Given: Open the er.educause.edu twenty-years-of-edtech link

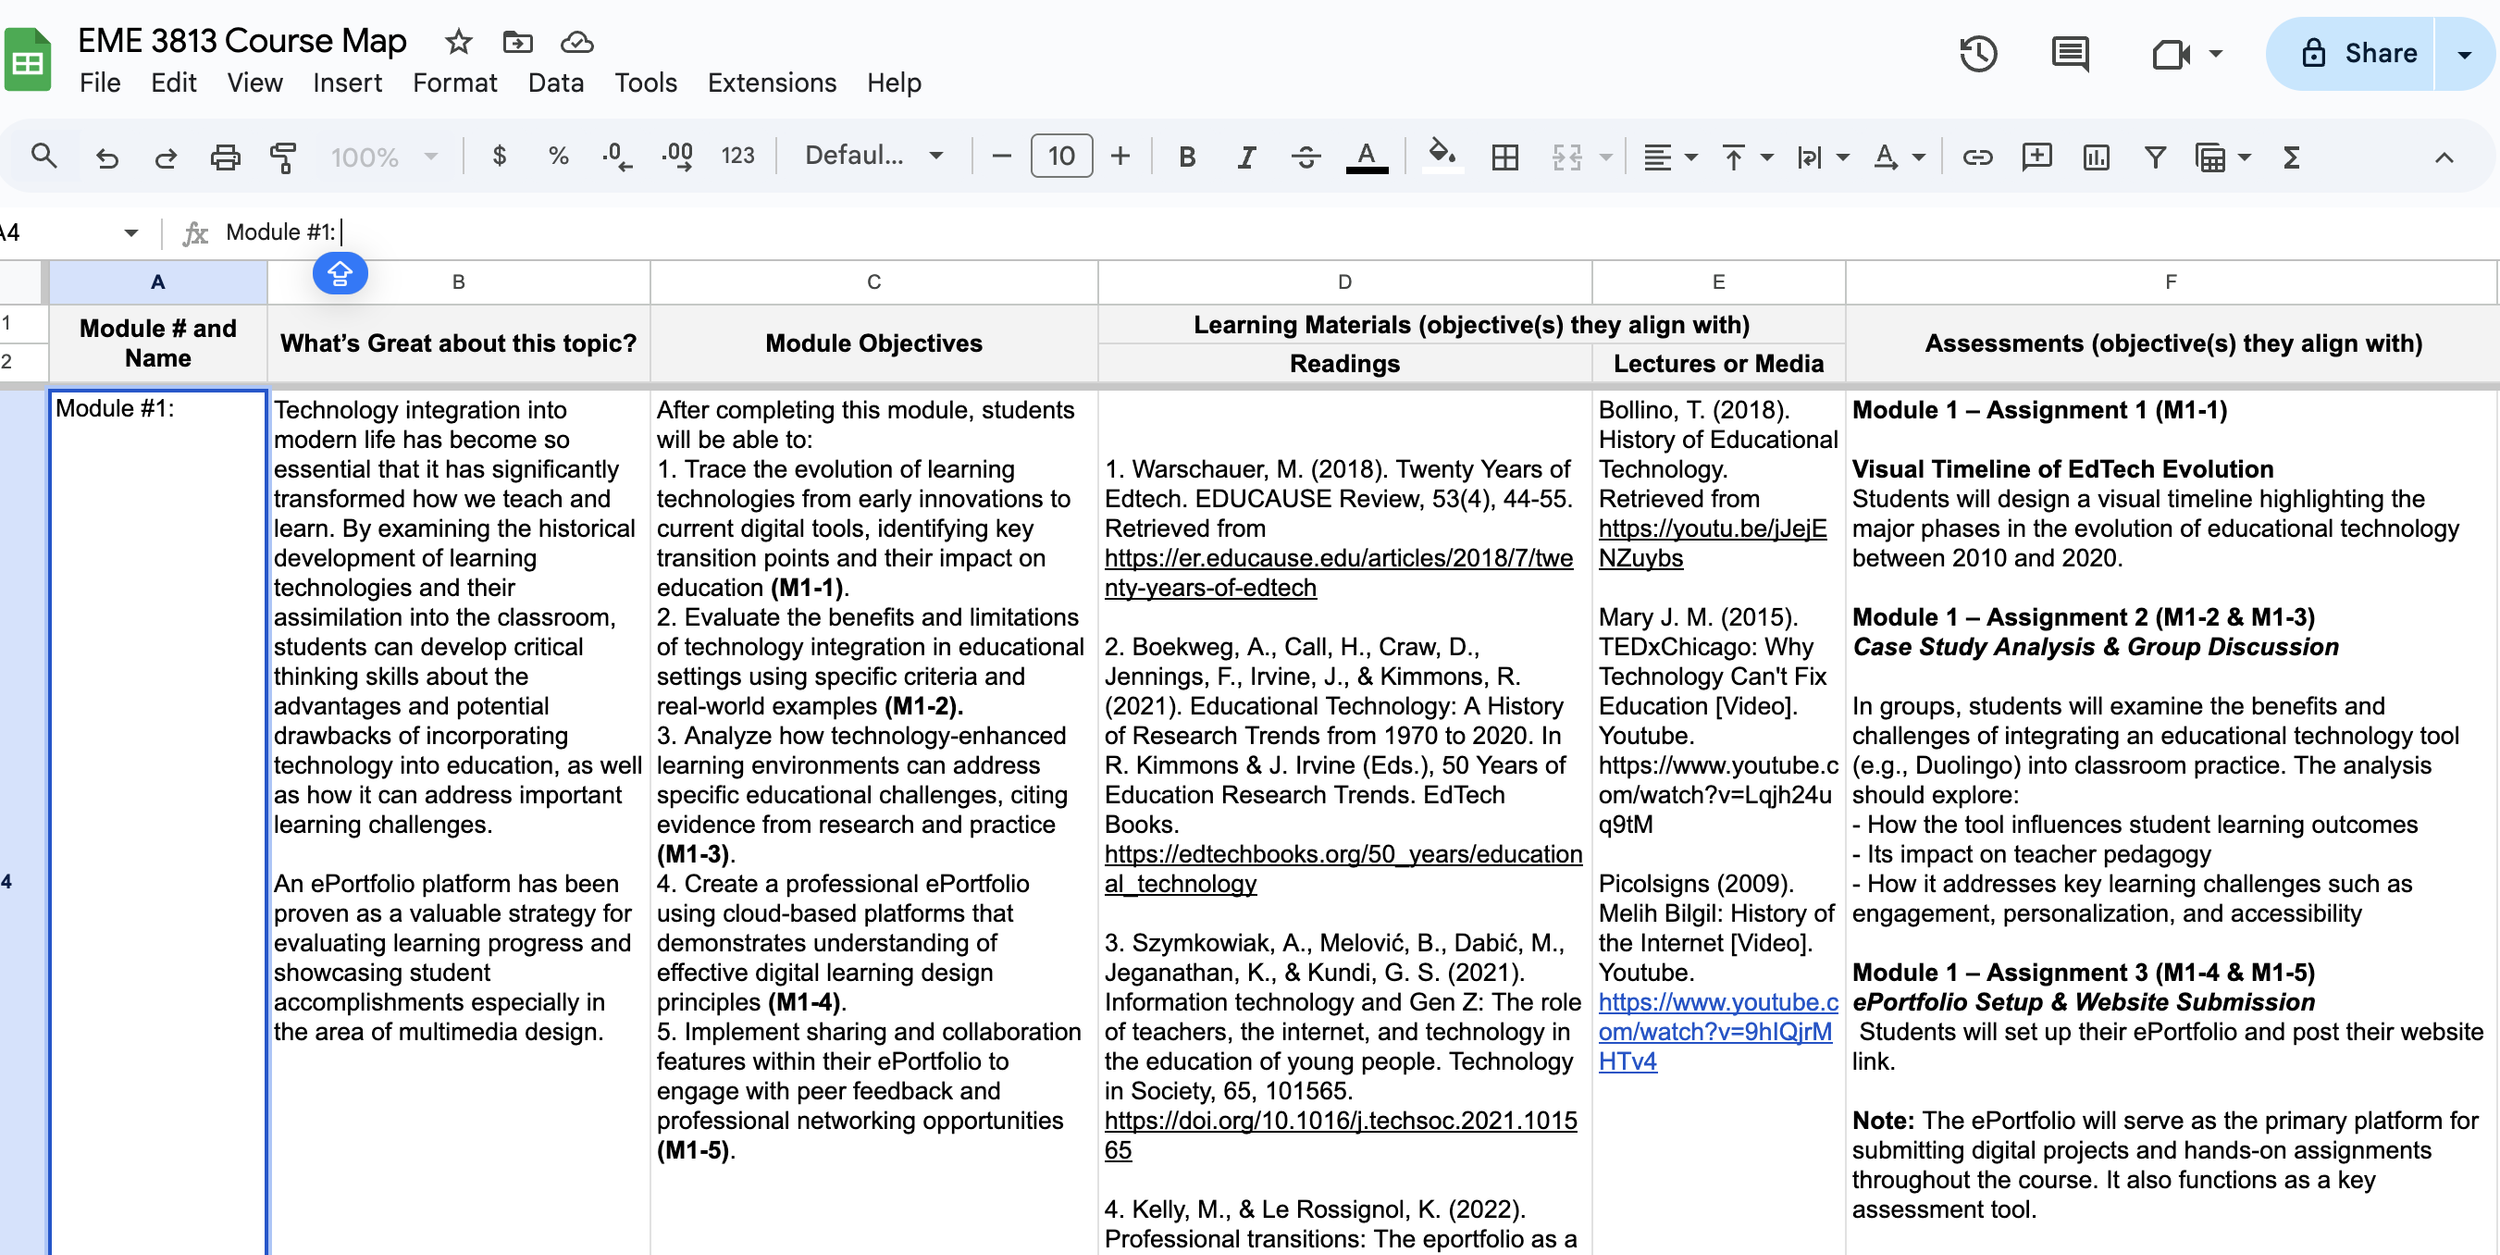Looking at the screenshot, I should pos(1337,558).
